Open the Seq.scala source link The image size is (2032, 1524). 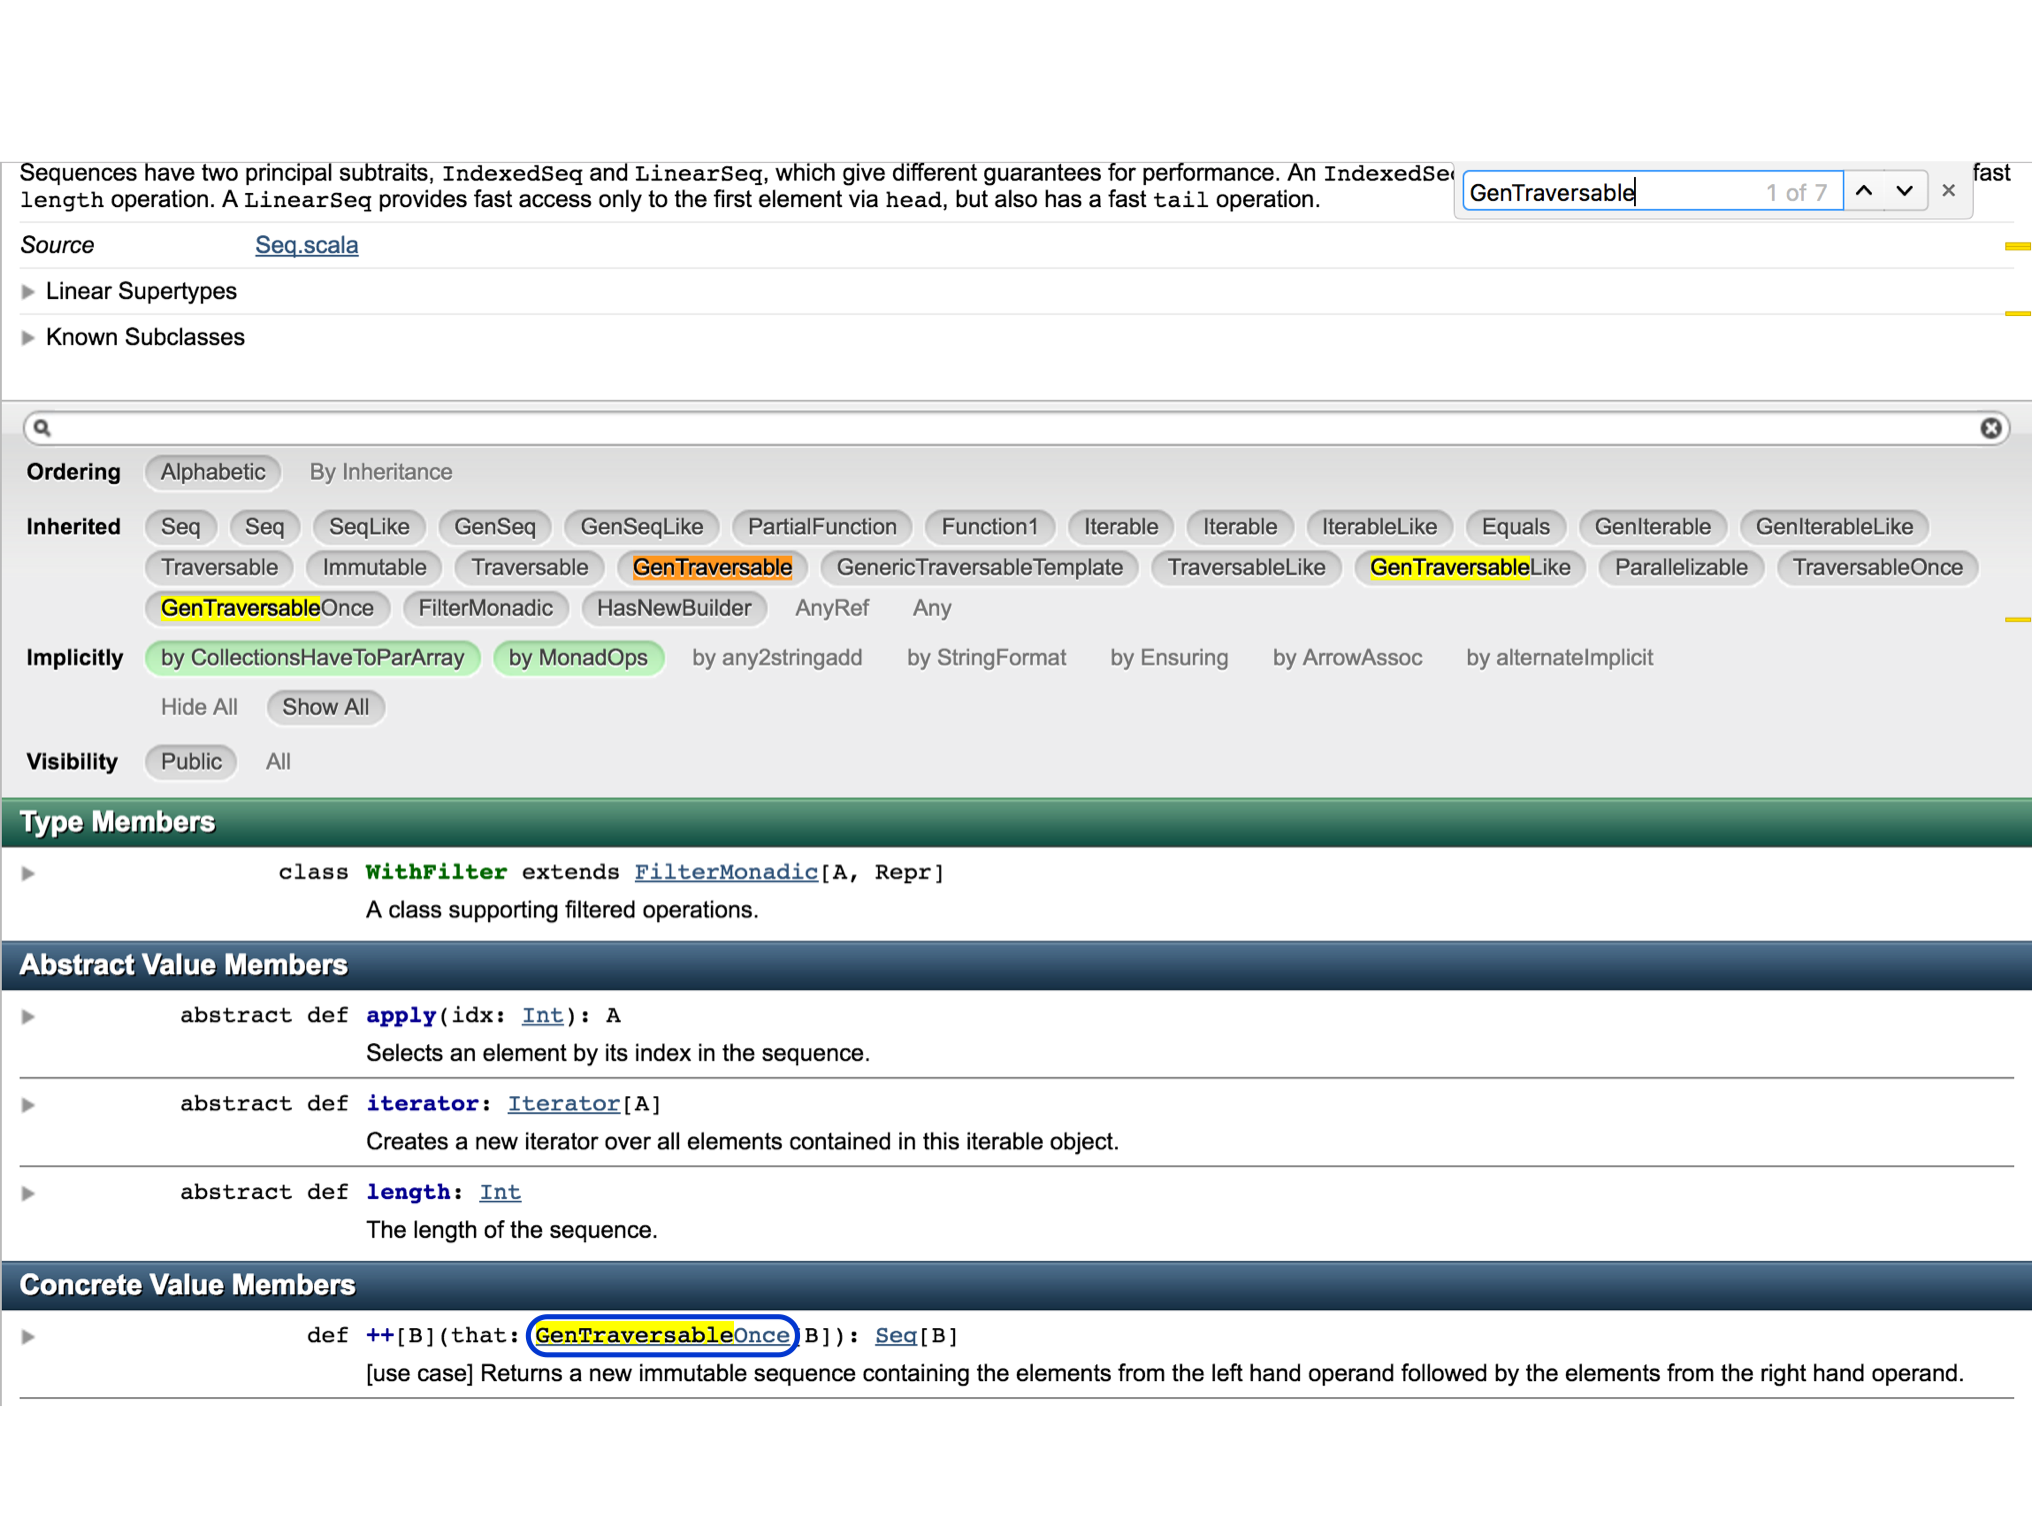pyautogui.click(x=306, y=244)
